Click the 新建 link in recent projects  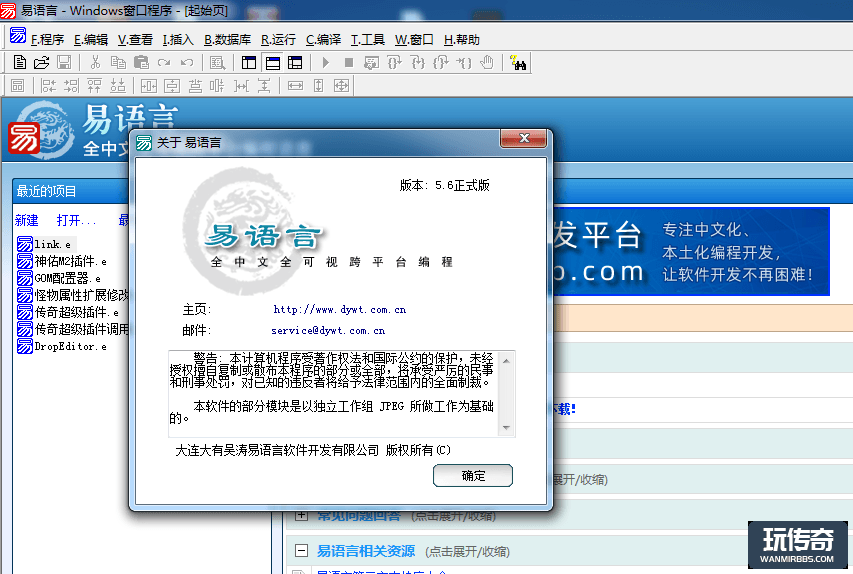tap(27, 220)
